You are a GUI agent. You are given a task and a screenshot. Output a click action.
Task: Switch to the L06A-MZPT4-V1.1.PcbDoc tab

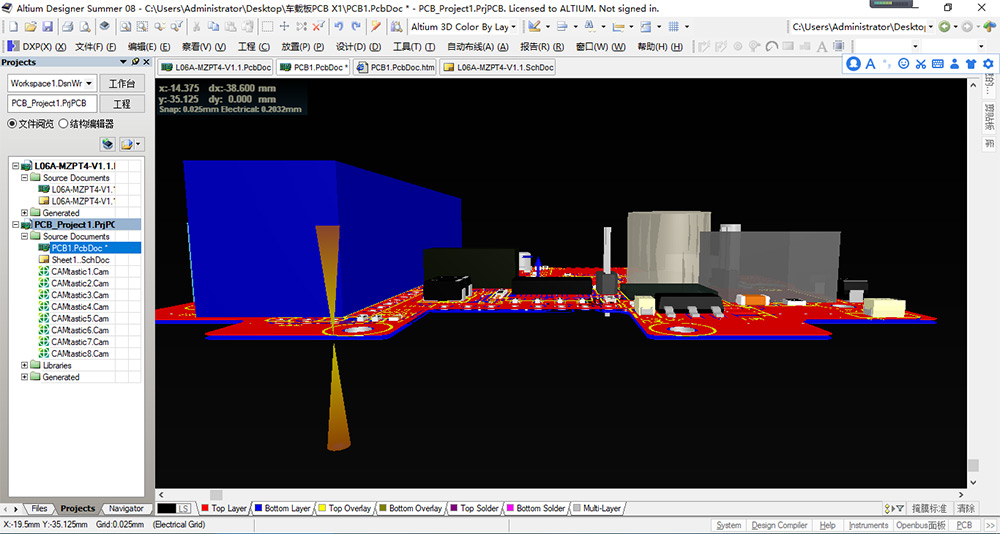coord(216,67)
